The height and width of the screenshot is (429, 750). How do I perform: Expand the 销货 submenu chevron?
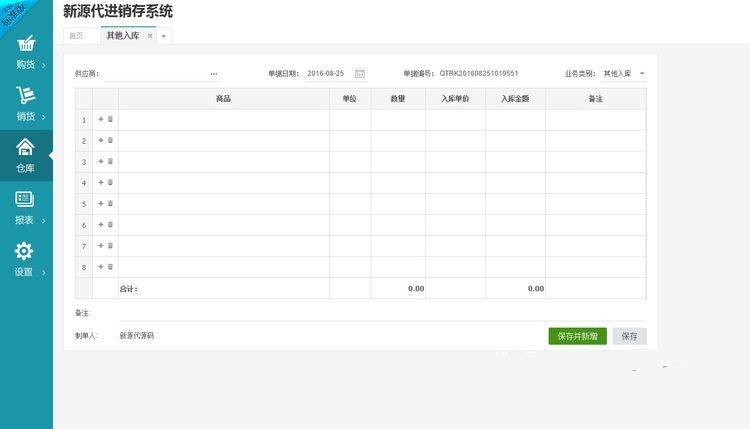(x=44, y=117)
